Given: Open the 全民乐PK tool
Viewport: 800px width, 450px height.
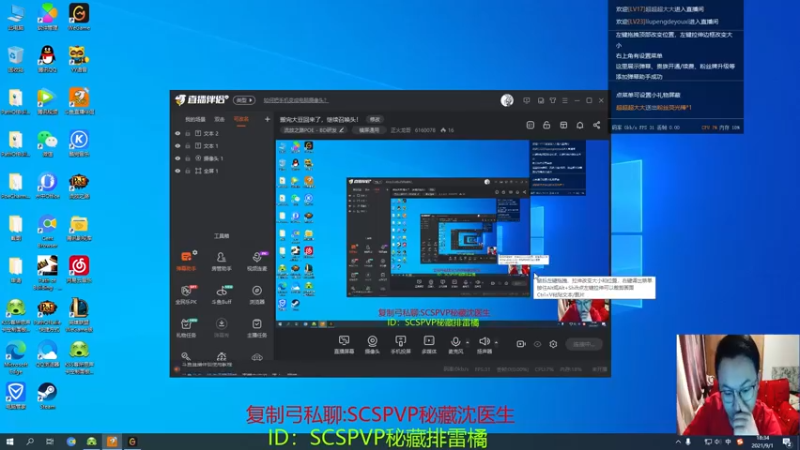Looking at the screenshot, I should [186, 294].
